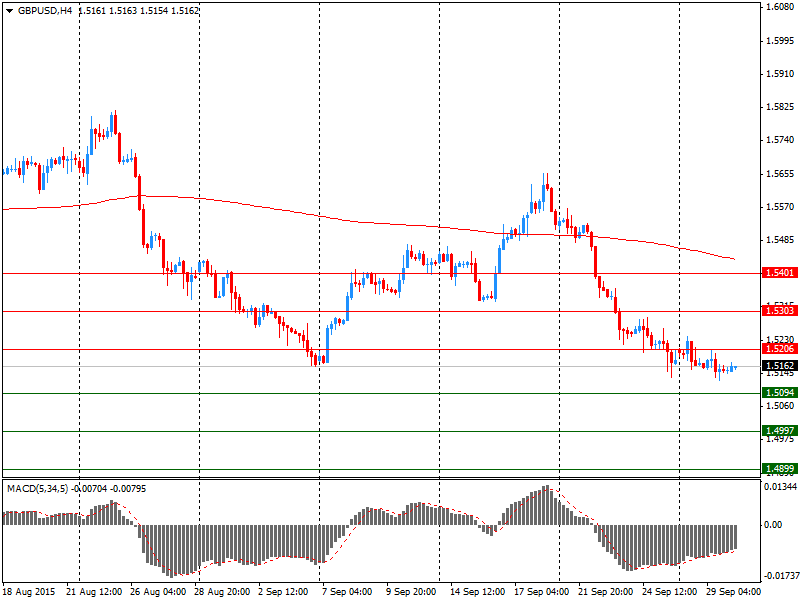
Task: Click the 1.5570 price scale value
Action: (x=781, y=207)
